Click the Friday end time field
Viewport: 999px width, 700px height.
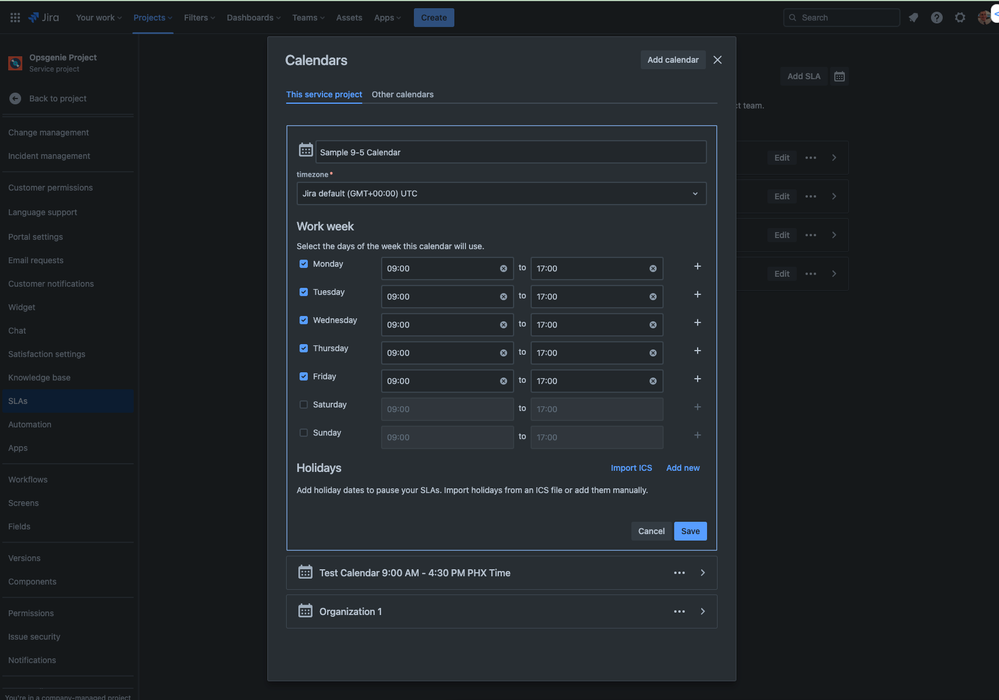597,381
